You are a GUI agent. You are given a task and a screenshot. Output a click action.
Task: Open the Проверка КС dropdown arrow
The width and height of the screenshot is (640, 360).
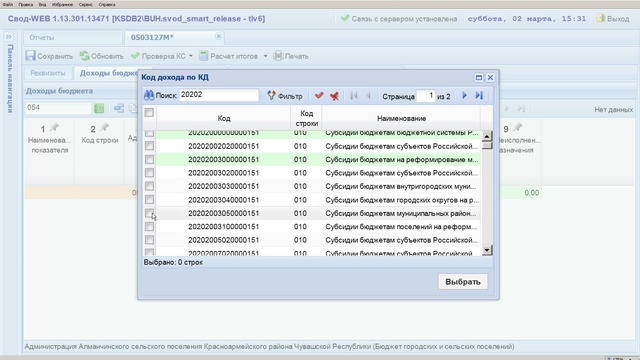(191, 56)
